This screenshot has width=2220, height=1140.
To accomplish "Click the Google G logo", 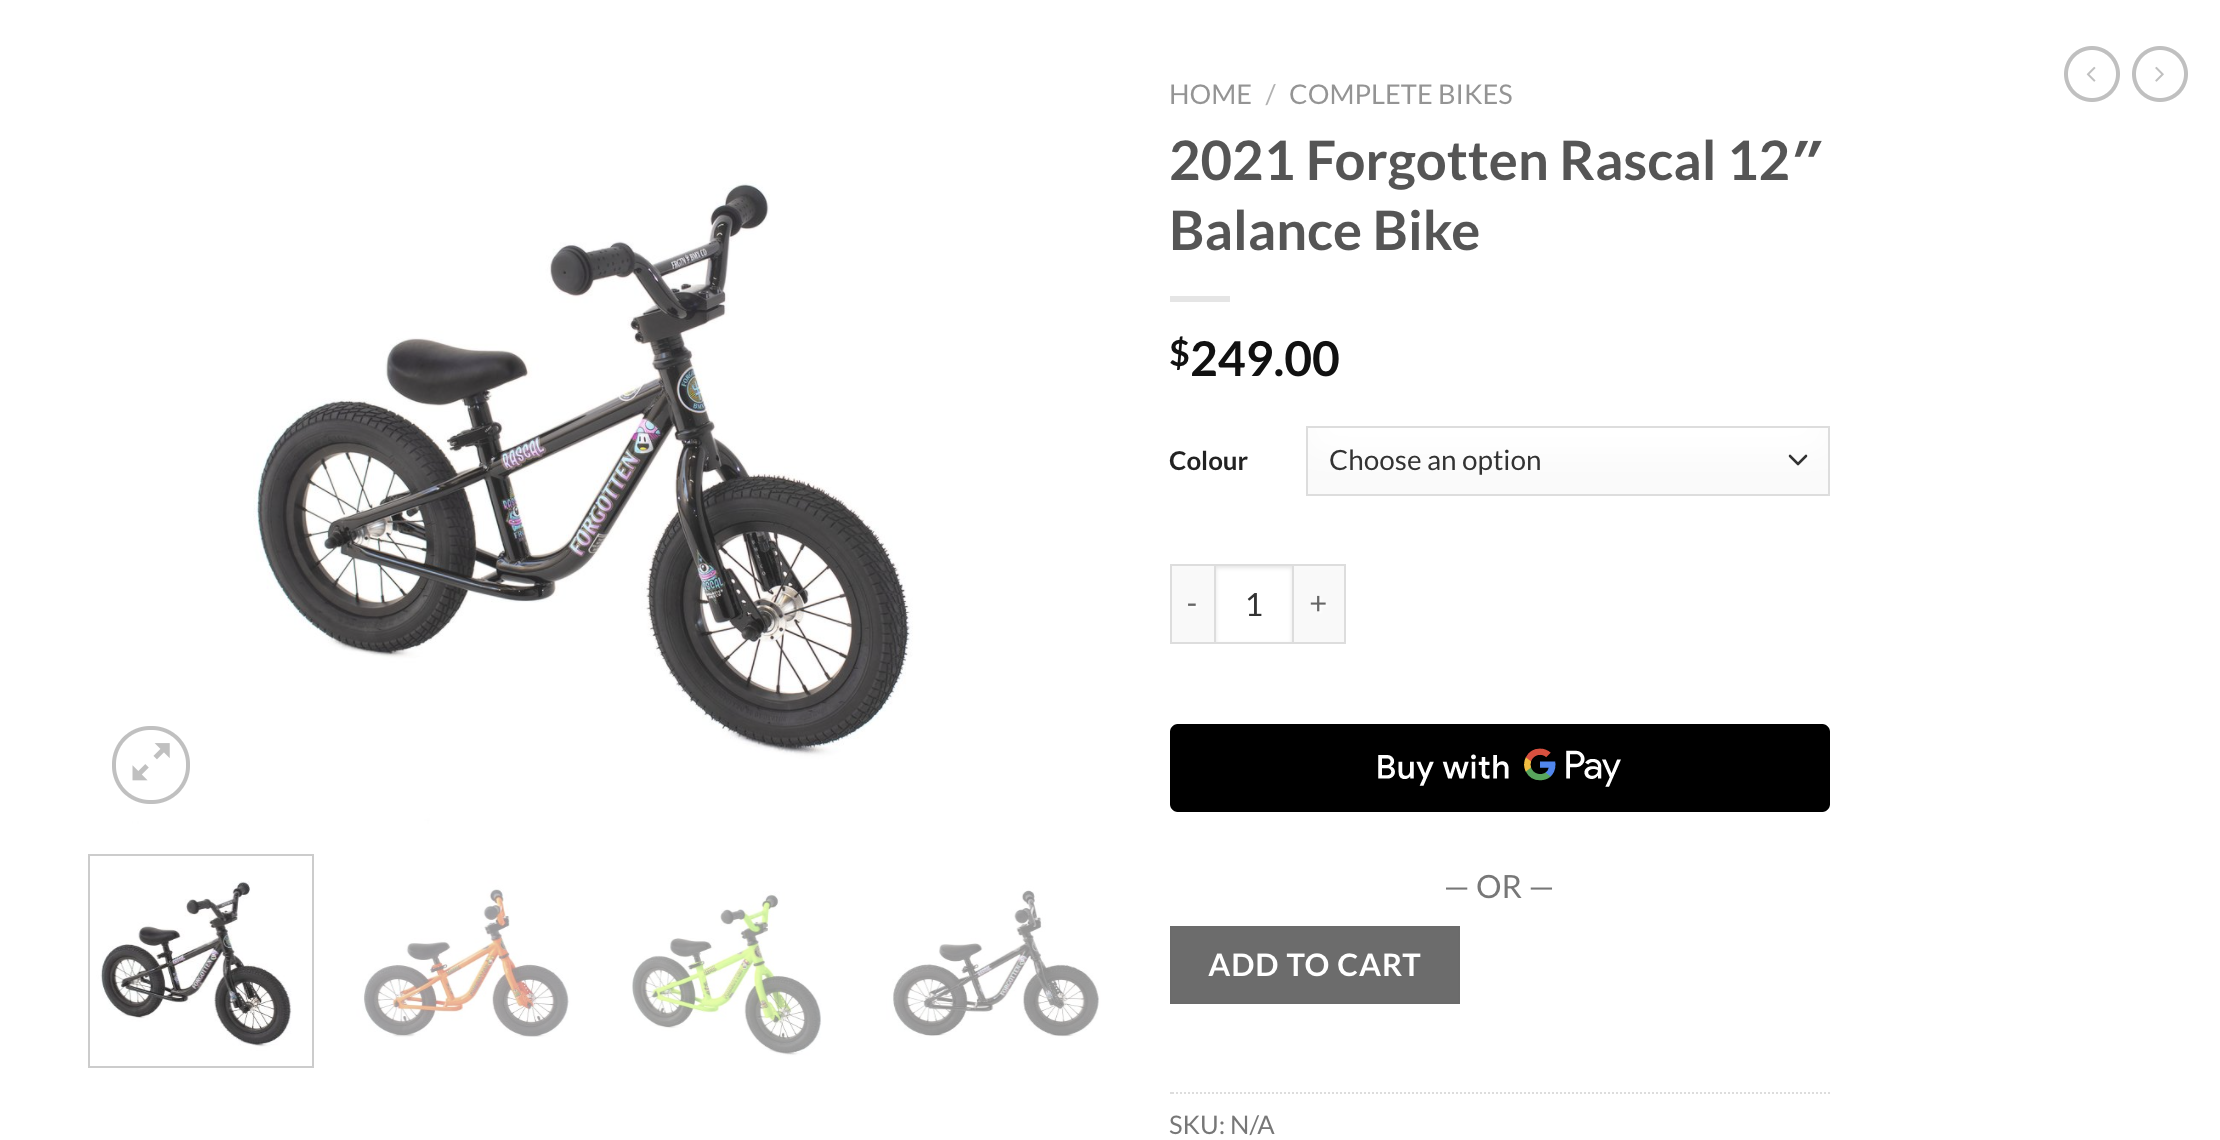I will [x=1539, y=765].
